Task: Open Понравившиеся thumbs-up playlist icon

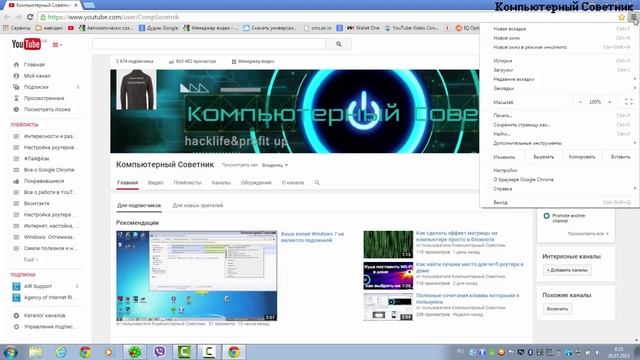Action: 16,181
